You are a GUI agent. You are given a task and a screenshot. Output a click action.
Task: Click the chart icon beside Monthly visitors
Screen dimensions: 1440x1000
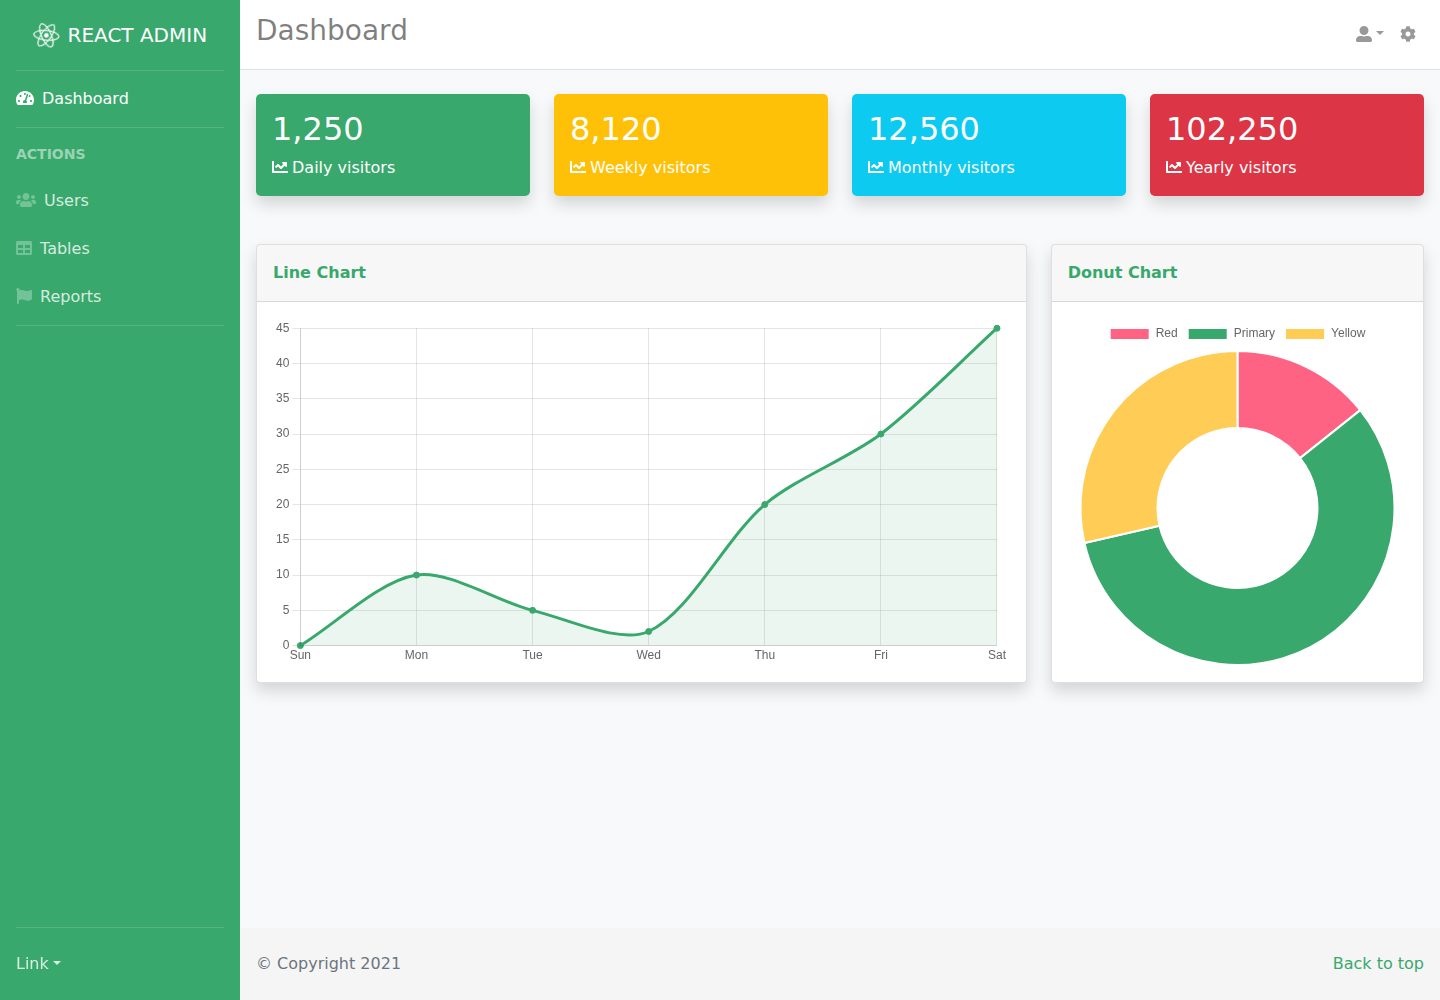click(876, 167)
